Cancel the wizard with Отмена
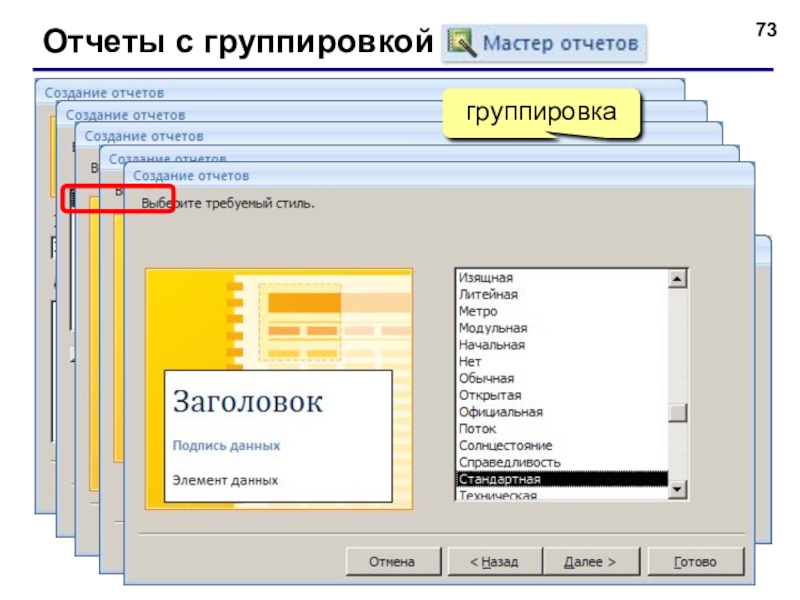 [x=393, y=561]
